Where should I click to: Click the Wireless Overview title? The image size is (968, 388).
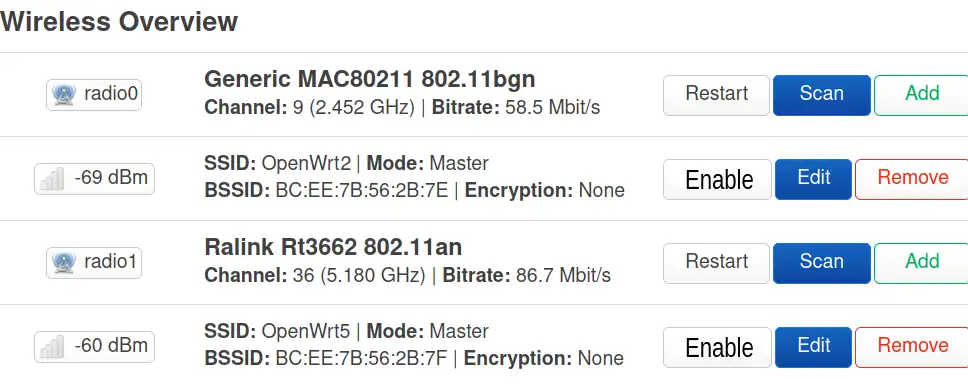click(x=119, y=22)
